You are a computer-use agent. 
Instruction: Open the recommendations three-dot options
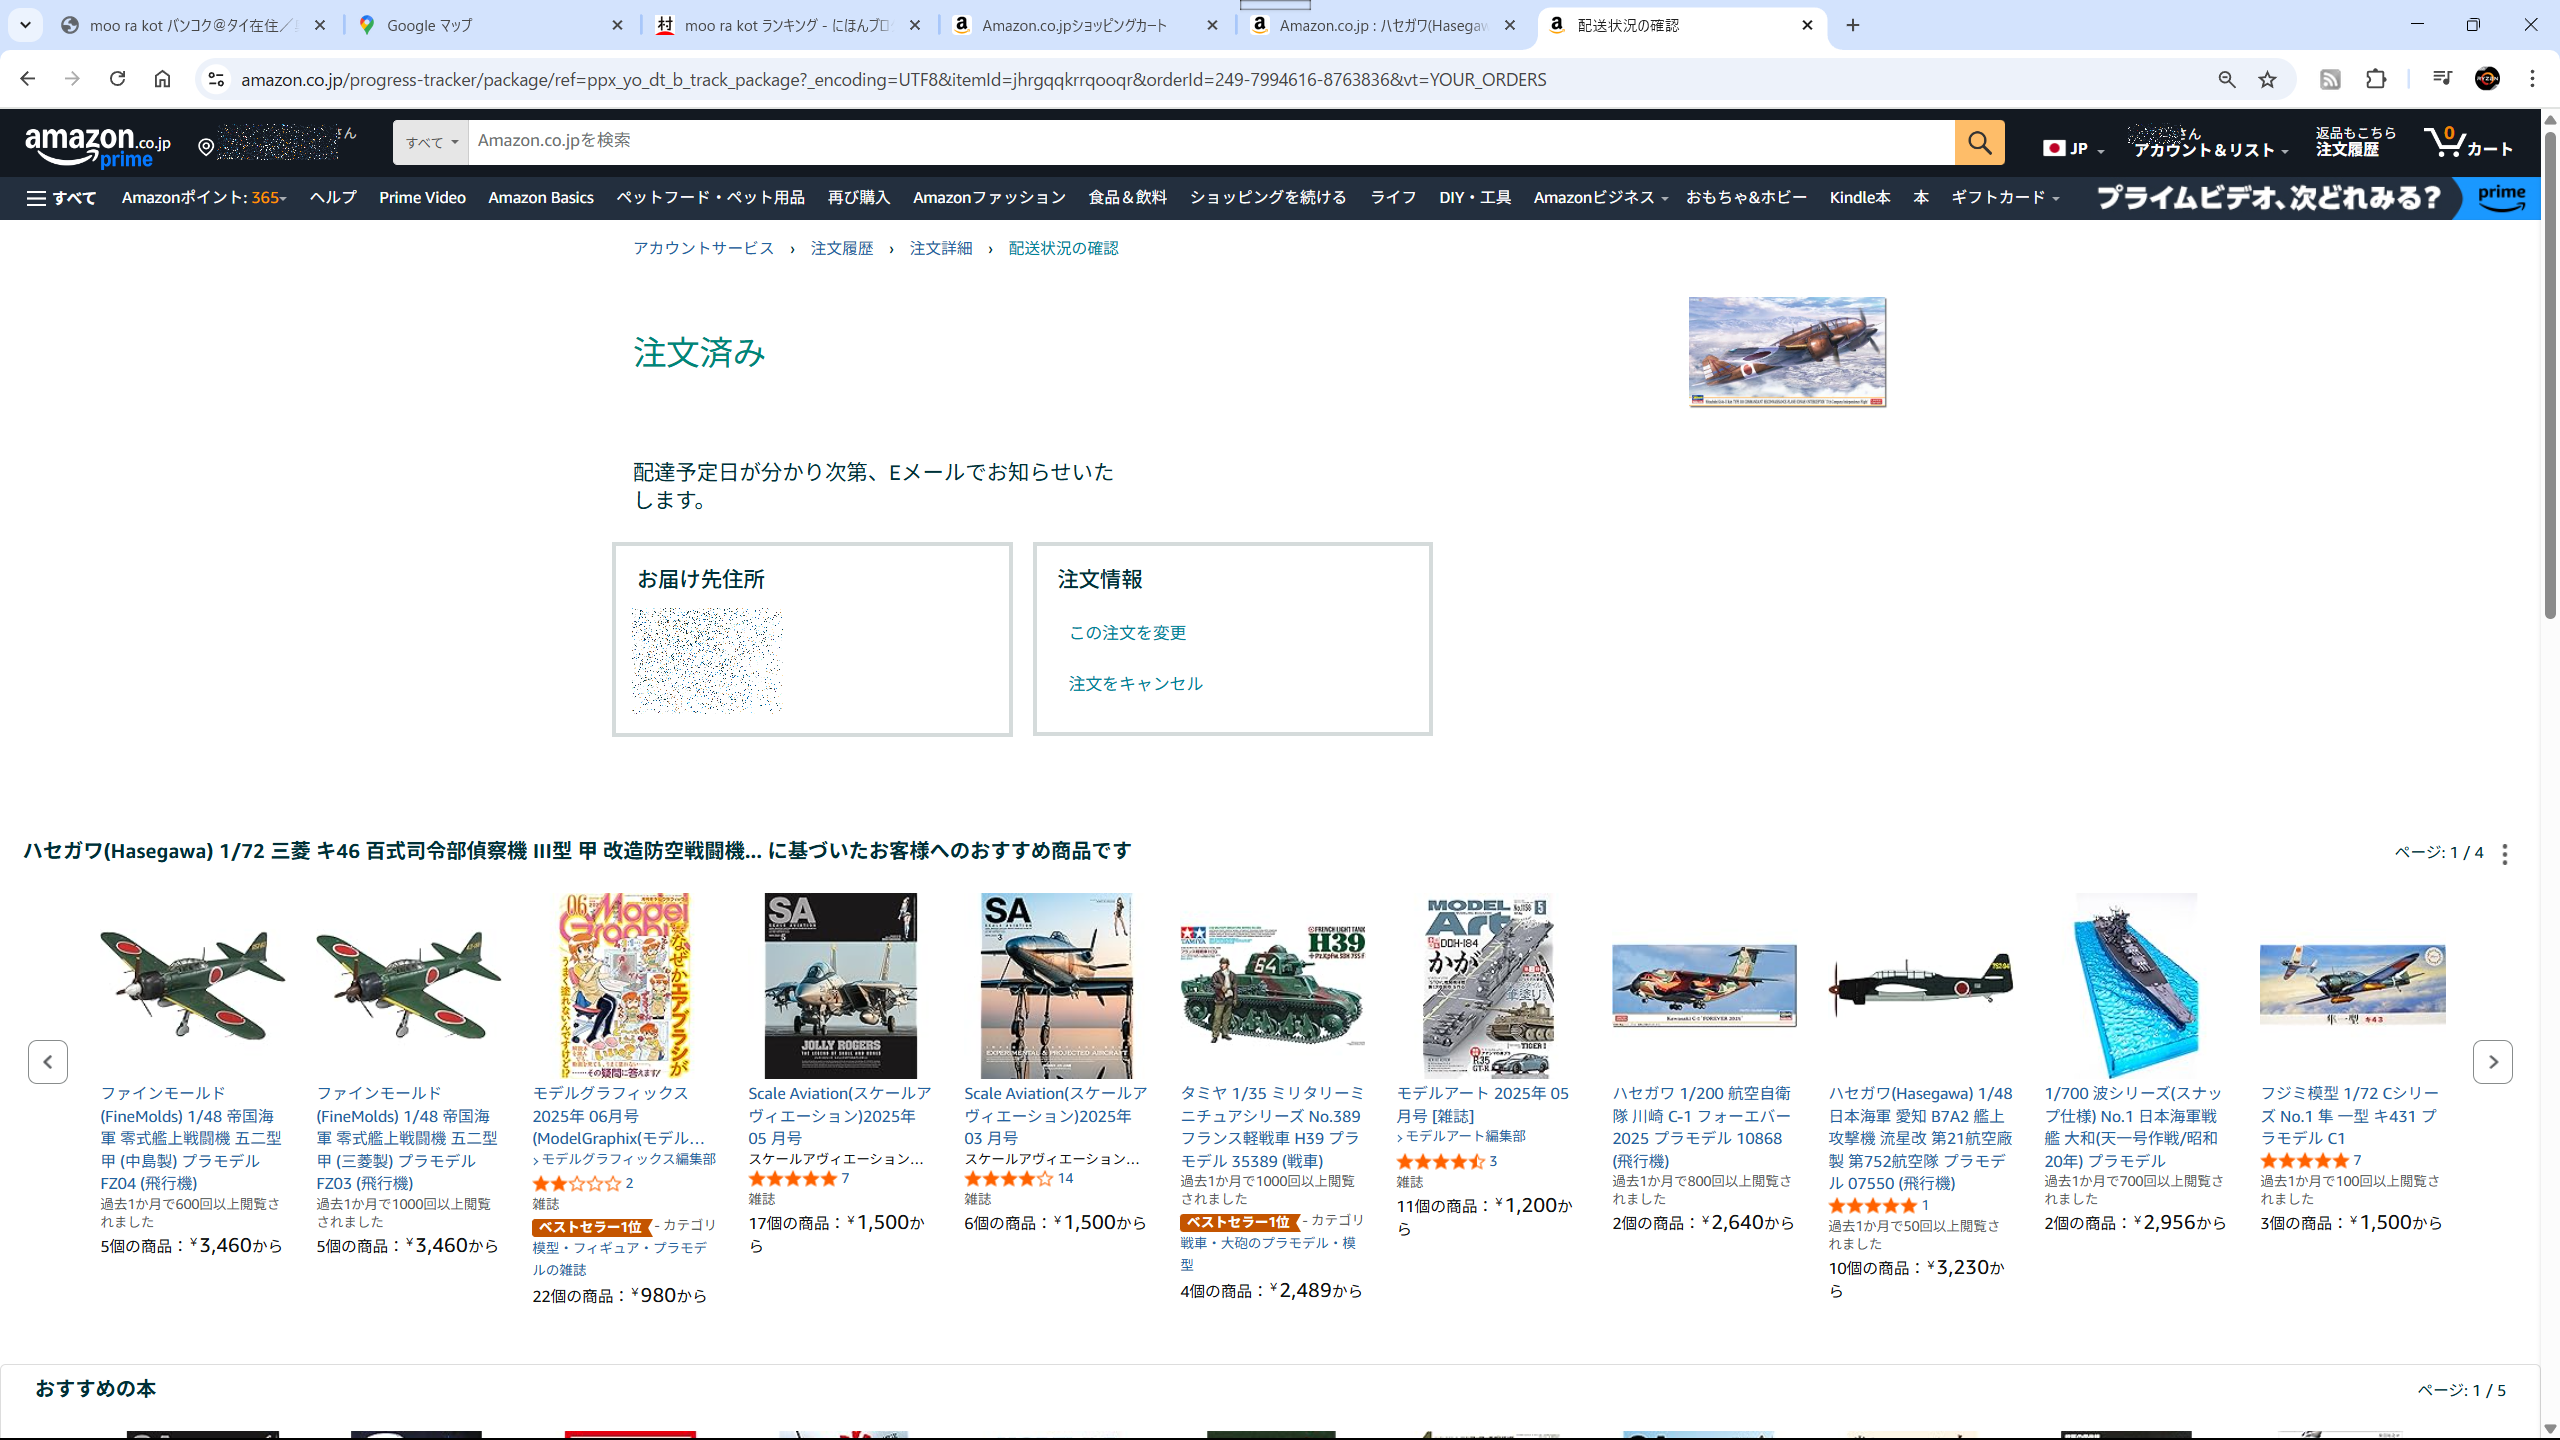click(x=2504, y=854)
